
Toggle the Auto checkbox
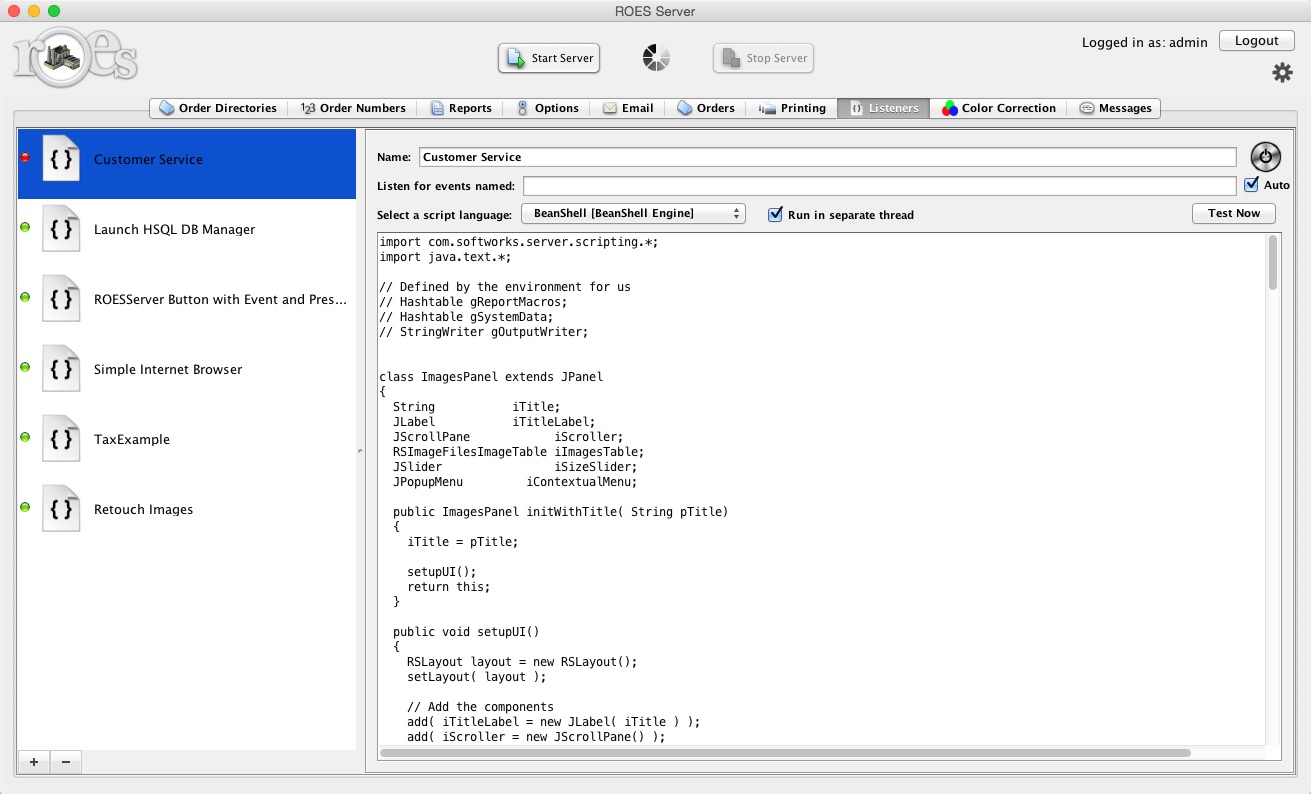[1251, 185]
